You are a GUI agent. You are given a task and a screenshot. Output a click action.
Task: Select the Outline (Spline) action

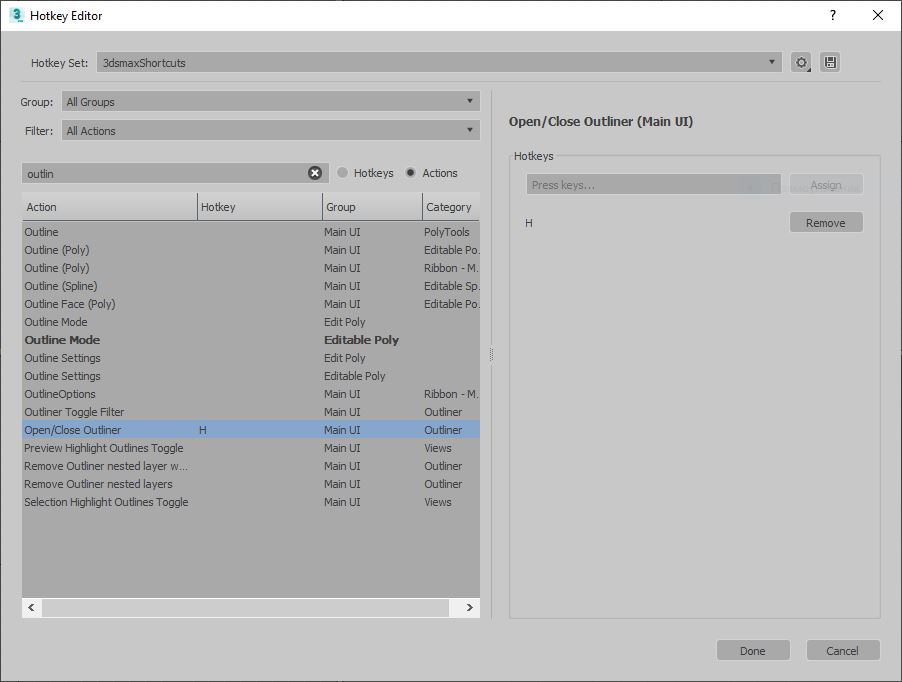[x=251, y=286]
